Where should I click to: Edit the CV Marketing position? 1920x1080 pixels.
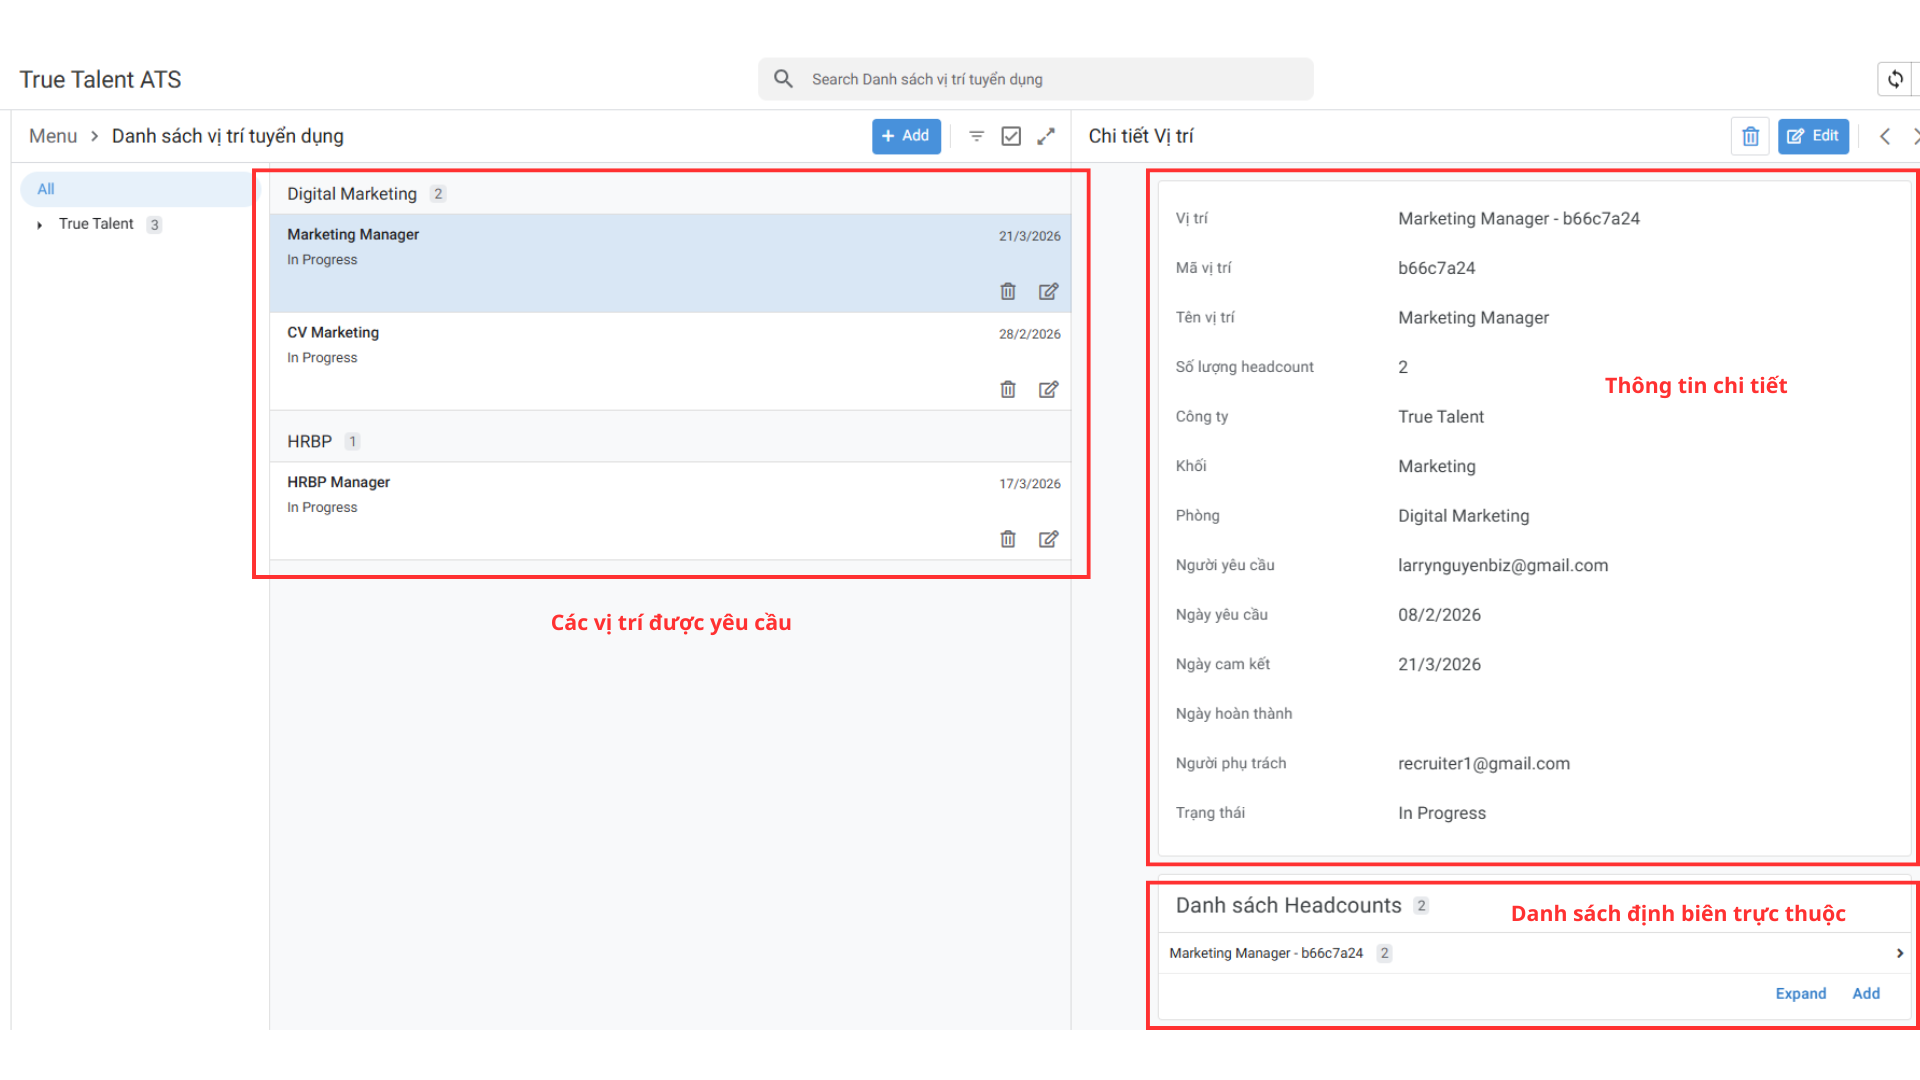tap(1048, 389)
